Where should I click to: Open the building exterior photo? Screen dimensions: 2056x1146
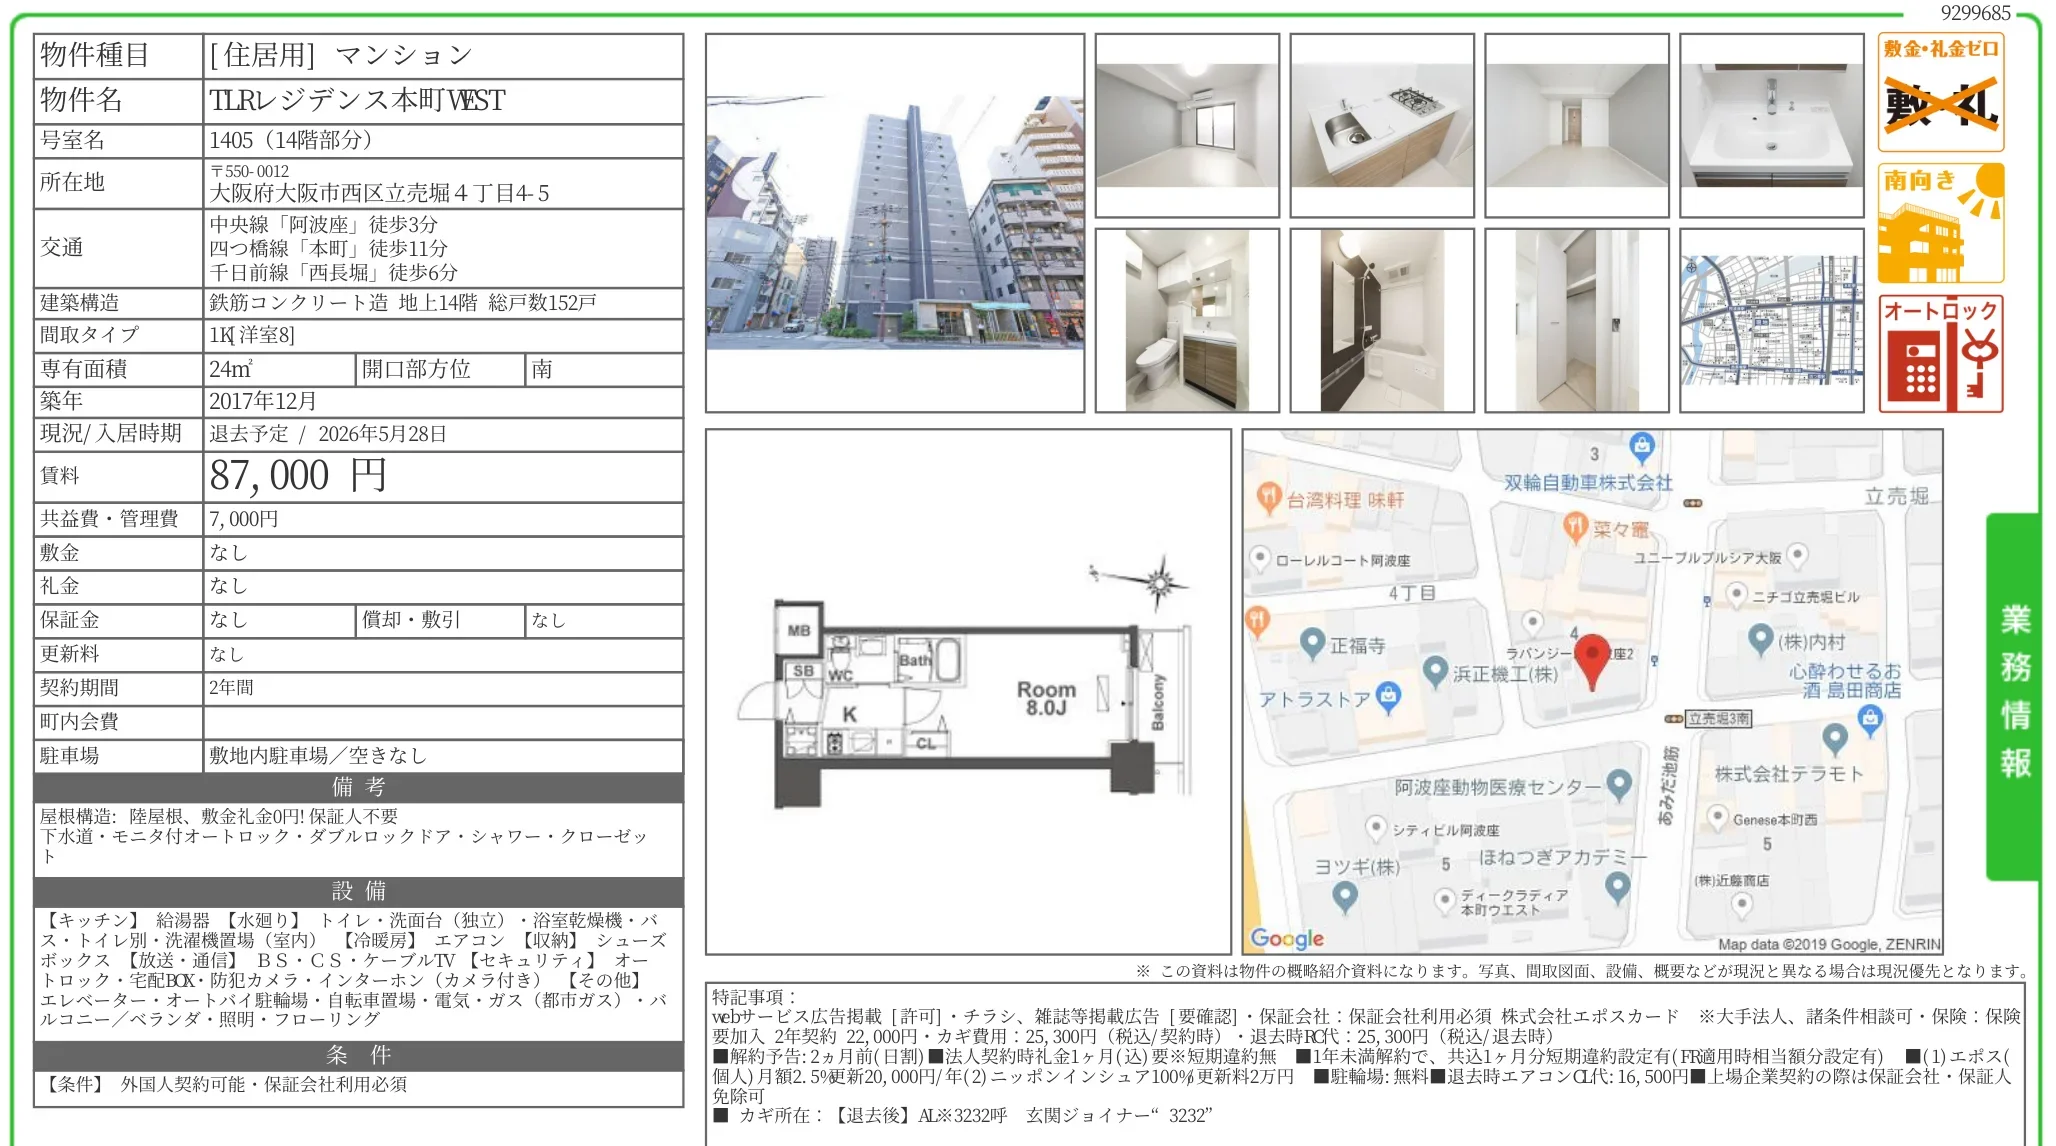[x=894, y=223]
